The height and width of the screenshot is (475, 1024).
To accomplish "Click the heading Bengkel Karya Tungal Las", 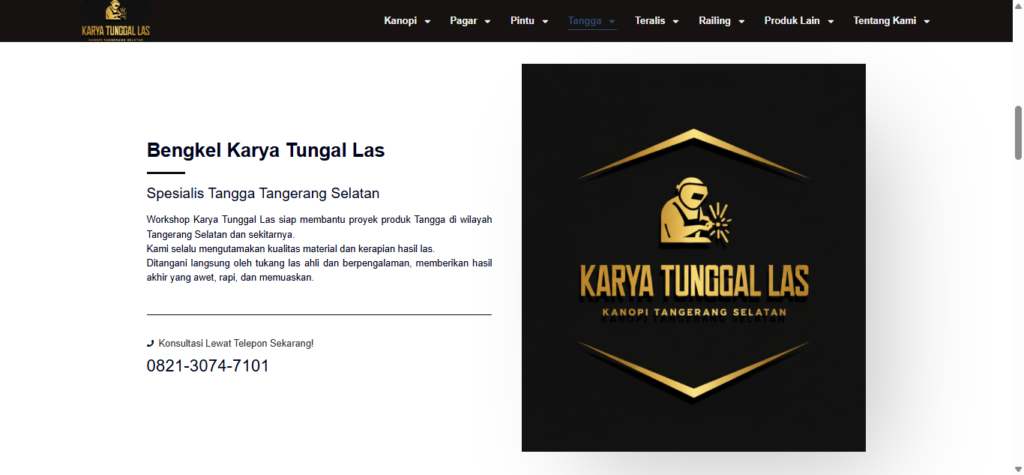I will pyautogui.click(x=266, y=150).
